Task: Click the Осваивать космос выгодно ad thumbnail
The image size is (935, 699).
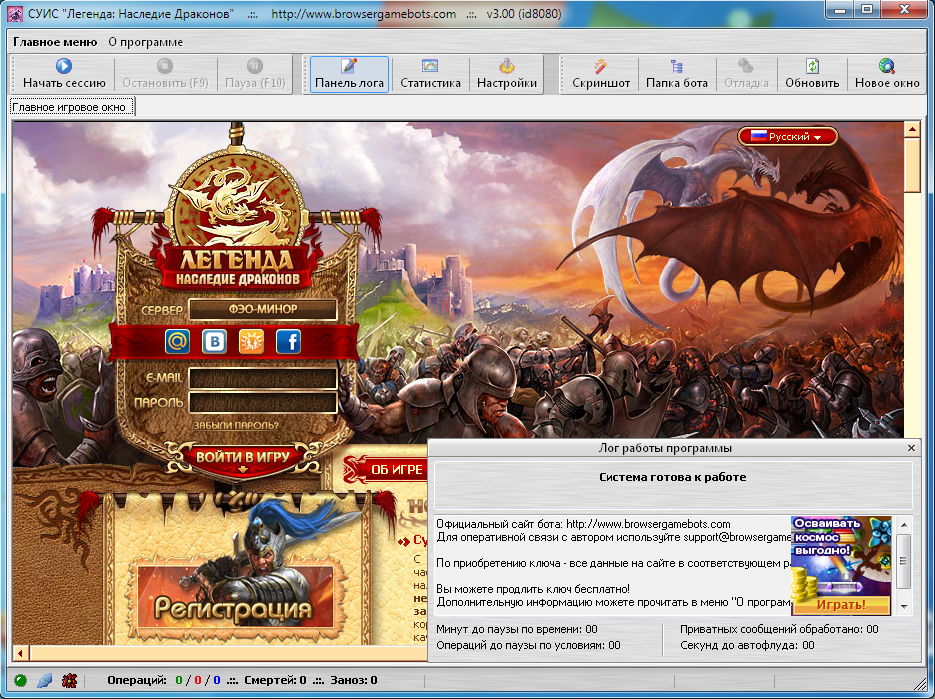Action: [841, 565]
